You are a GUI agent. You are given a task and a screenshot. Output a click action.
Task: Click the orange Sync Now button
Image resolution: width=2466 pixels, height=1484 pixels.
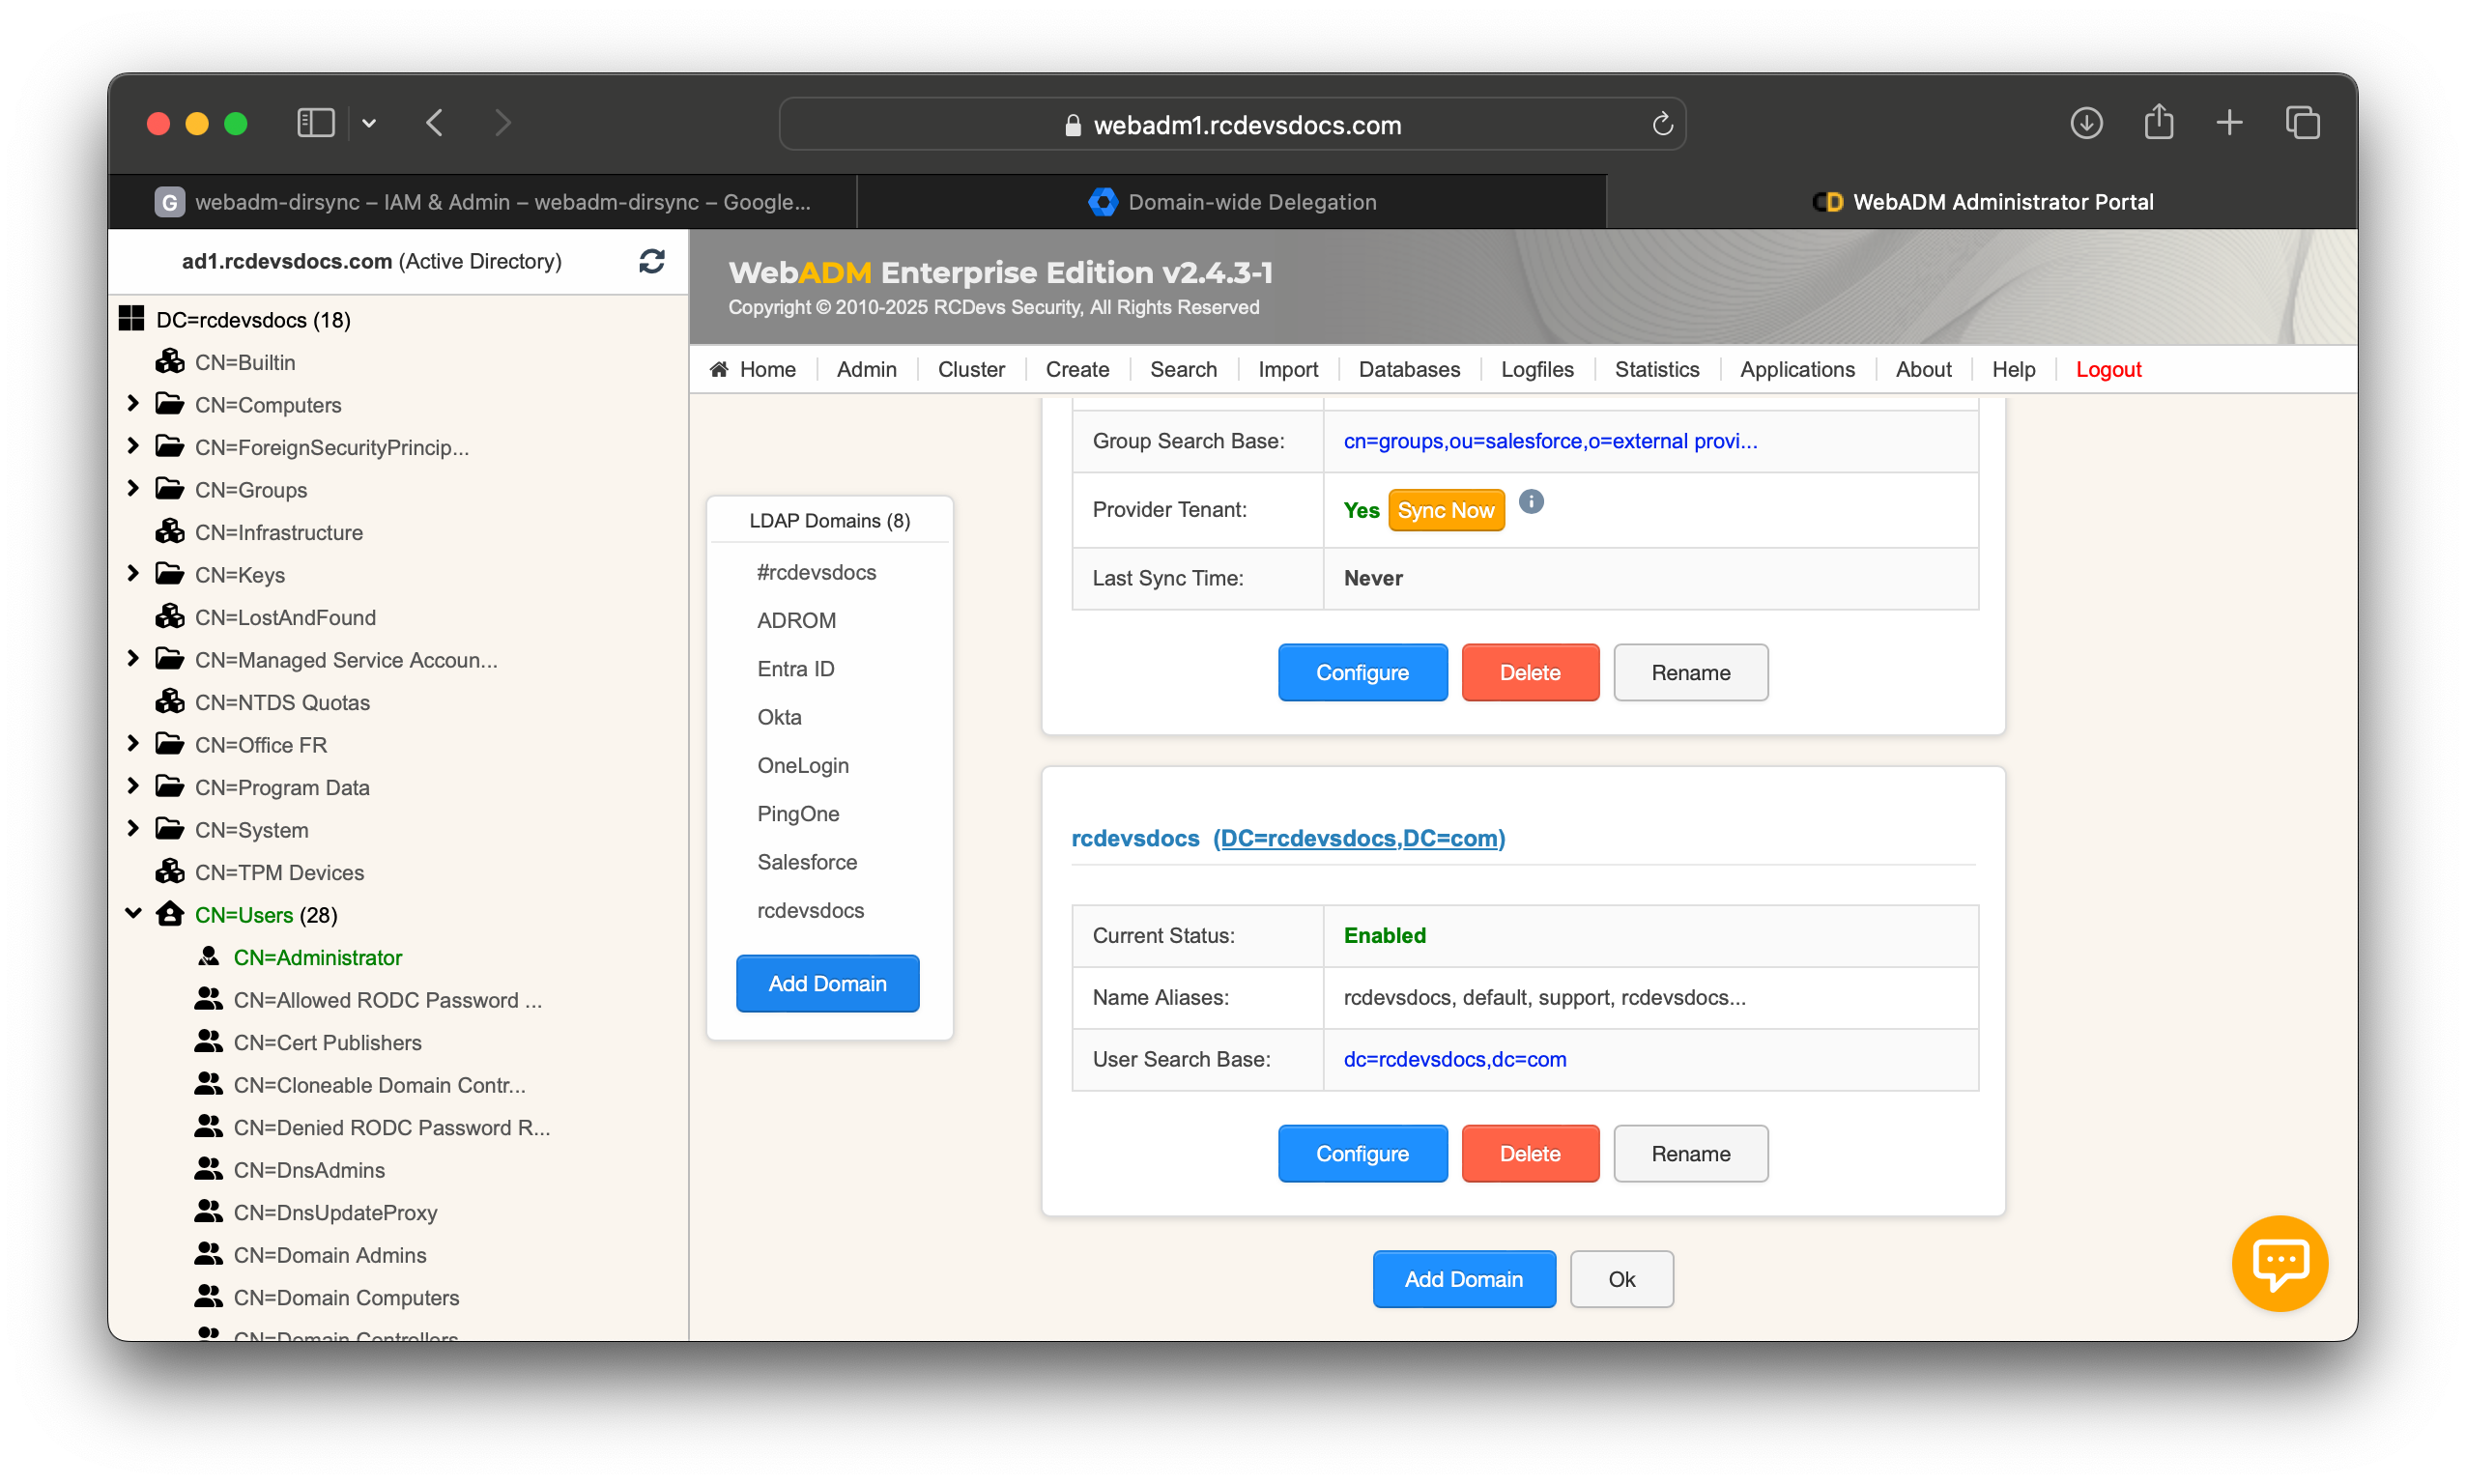pyautogui.click(x=1445, y=510)
